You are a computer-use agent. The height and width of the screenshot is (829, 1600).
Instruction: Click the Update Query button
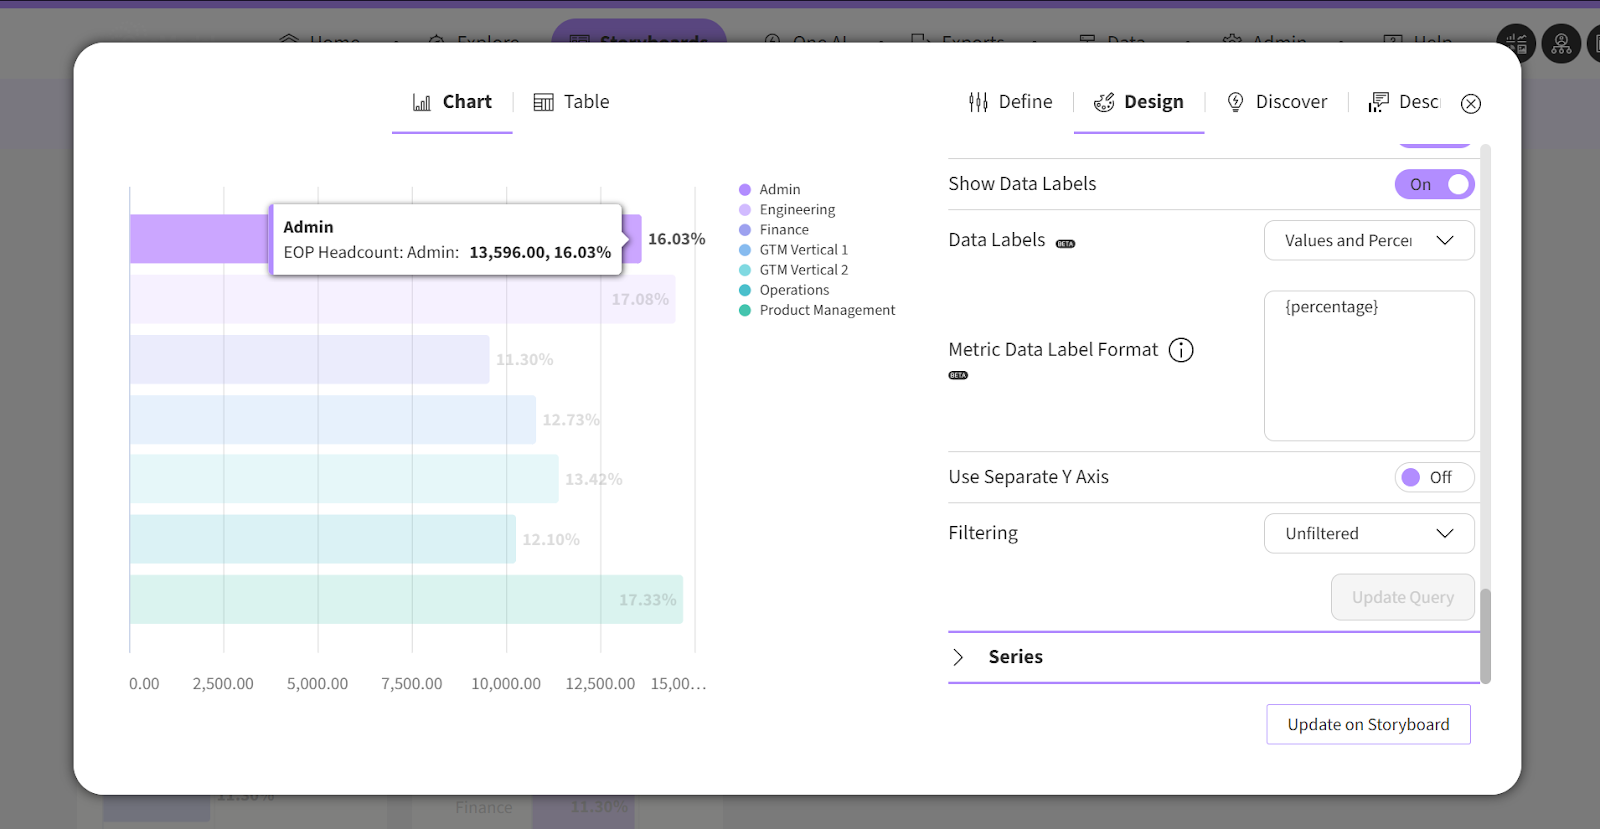pyautogui.click(x=1402, y=597)
